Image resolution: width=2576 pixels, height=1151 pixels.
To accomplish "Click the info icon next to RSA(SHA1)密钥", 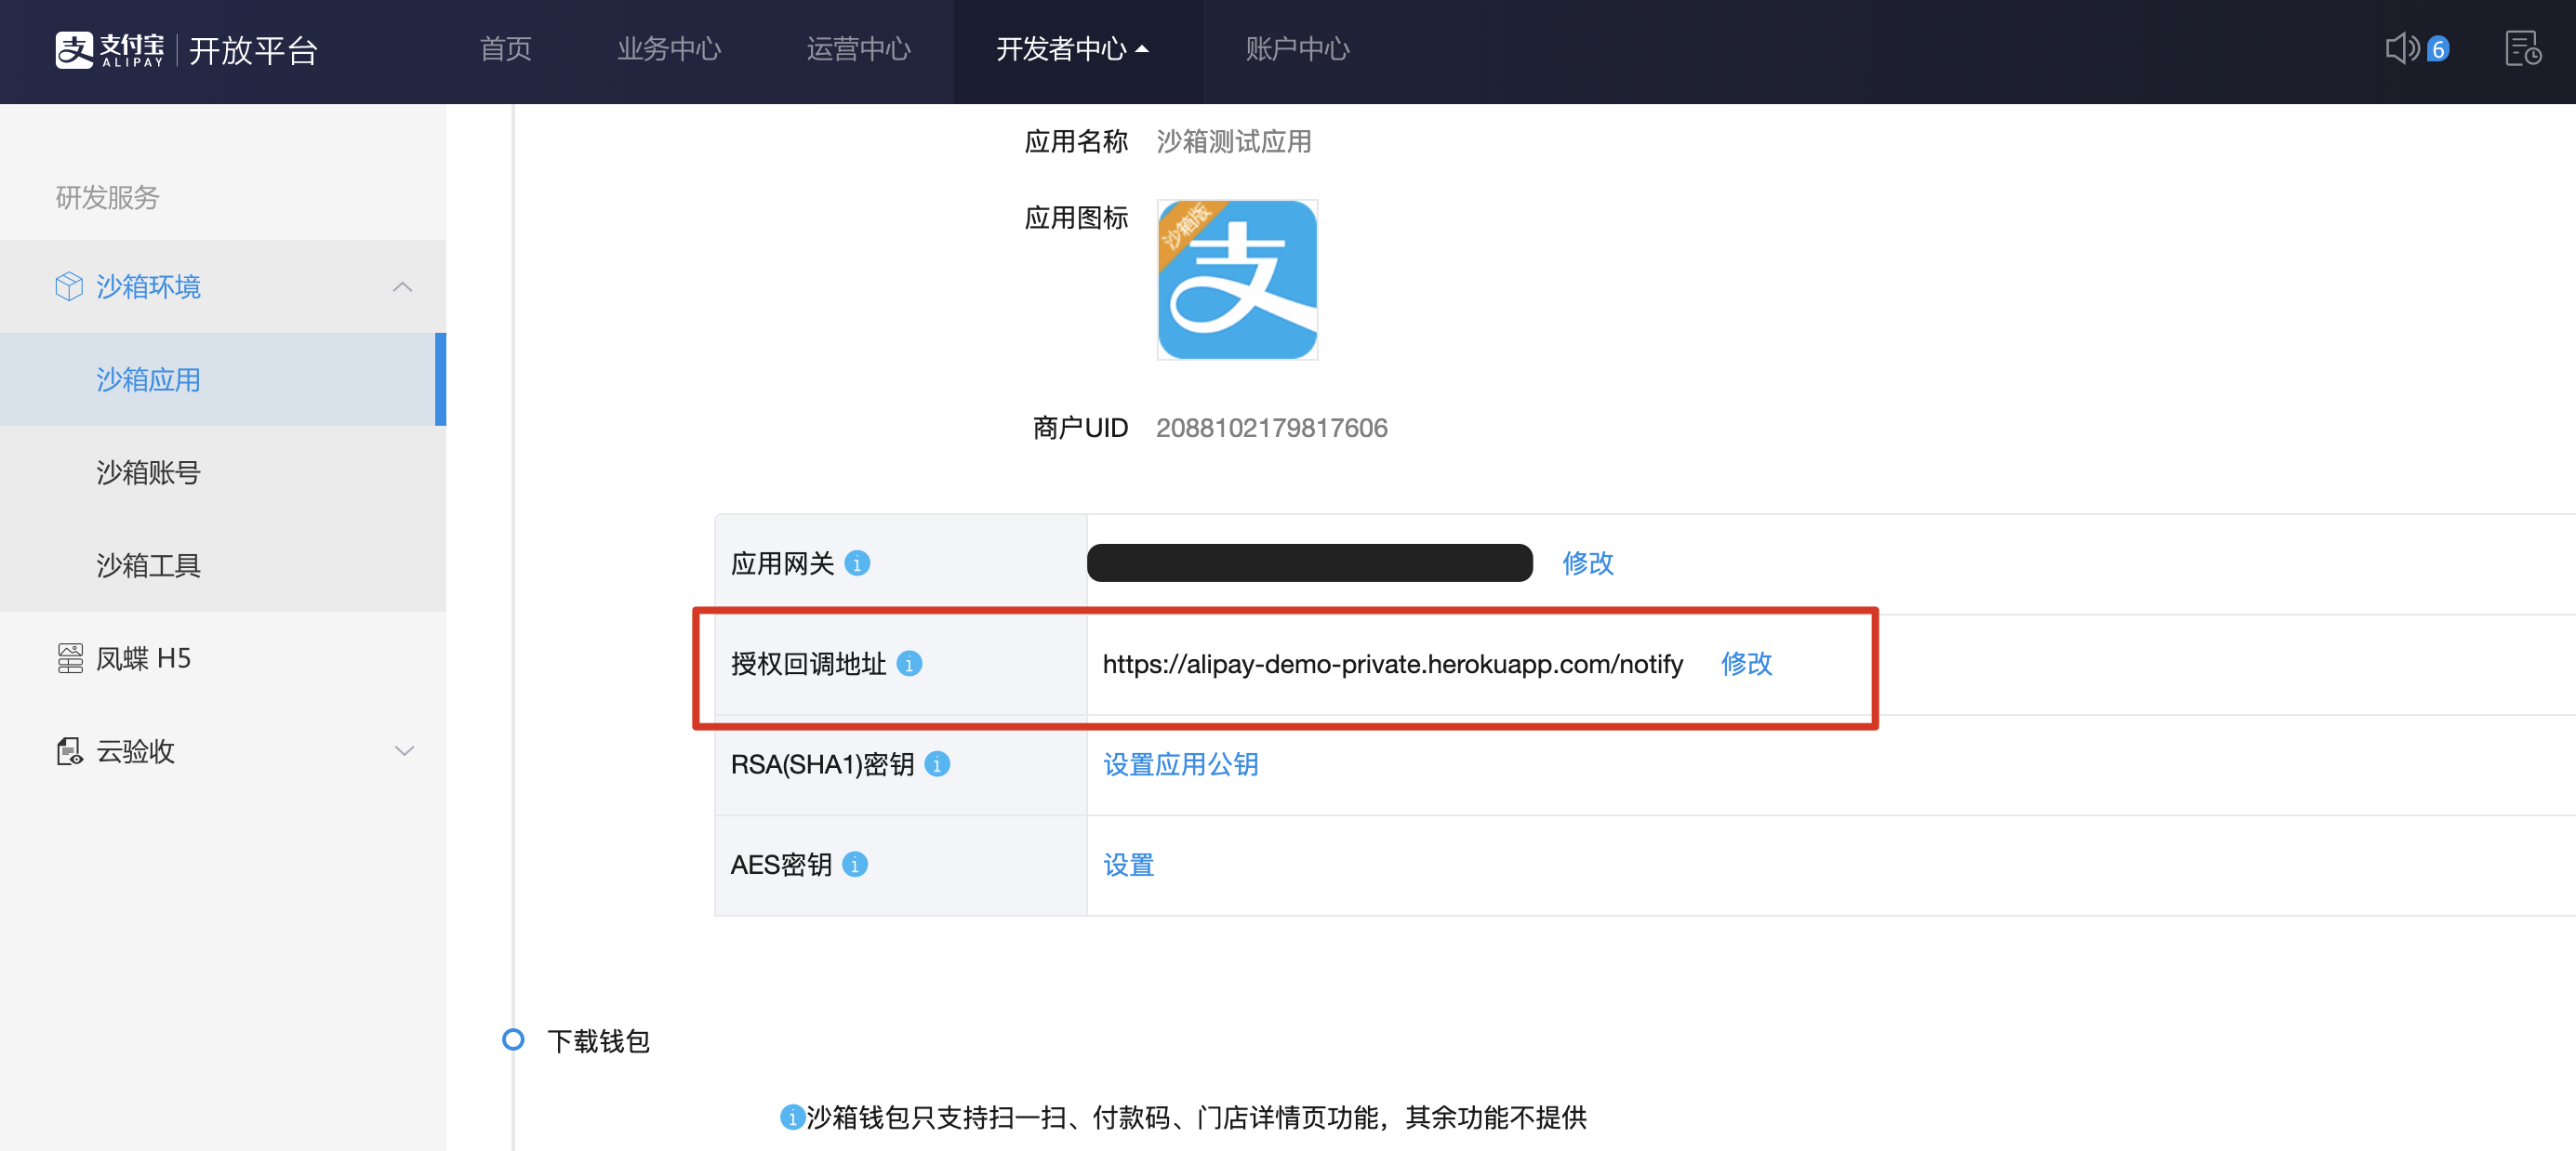I will click(x=937, y=765).
